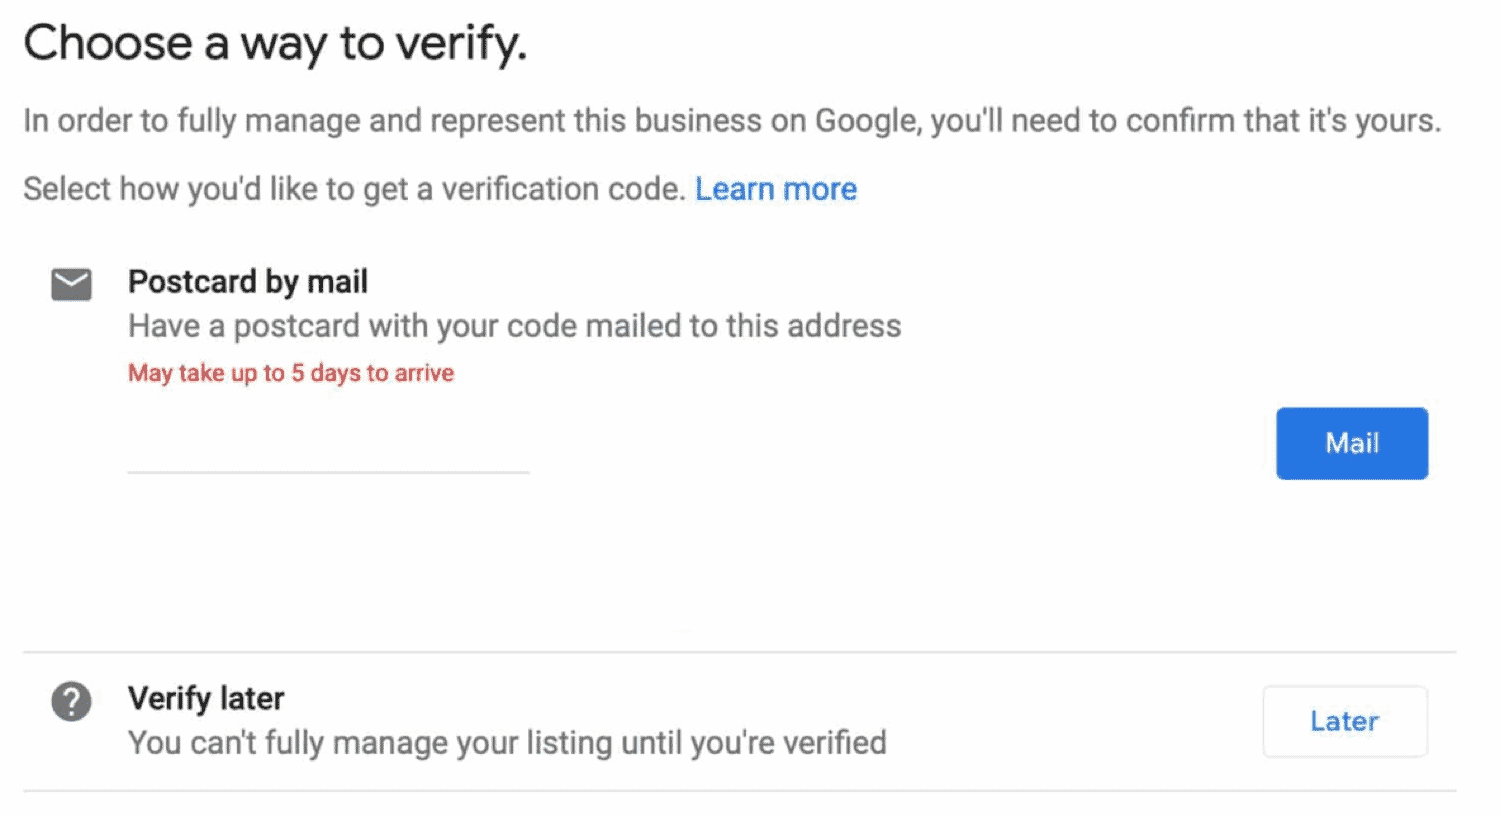This screenshot has height=816, width=1500.
Task: Select the Verify later heading
Action: (206, 698)
